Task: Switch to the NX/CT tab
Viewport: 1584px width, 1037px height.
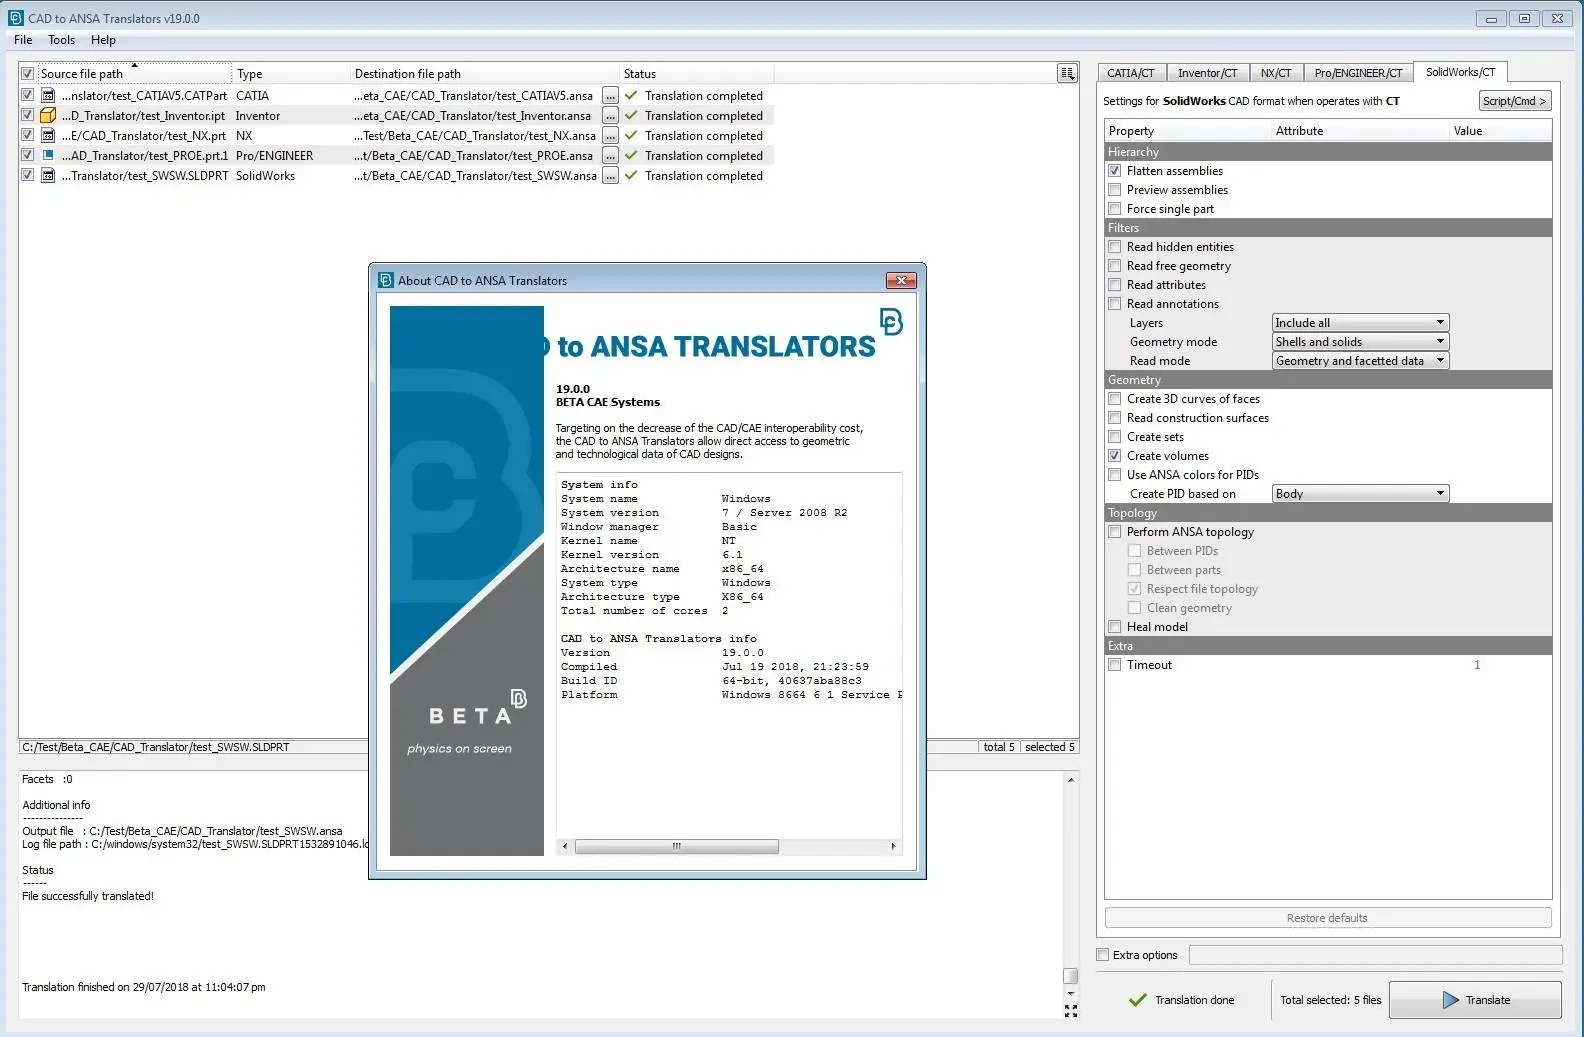Action: [1276, 73]
